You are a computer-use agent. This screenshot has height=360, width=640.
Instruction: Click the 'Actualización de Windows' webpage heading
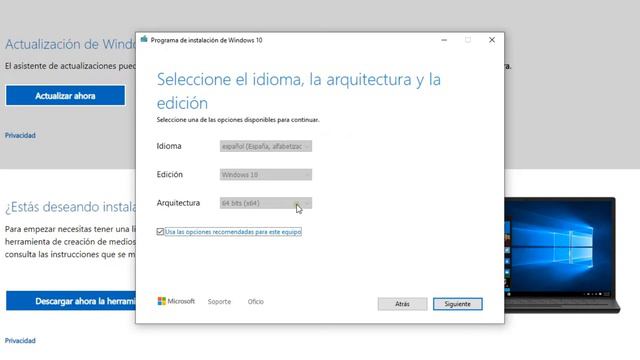(70, 44)
